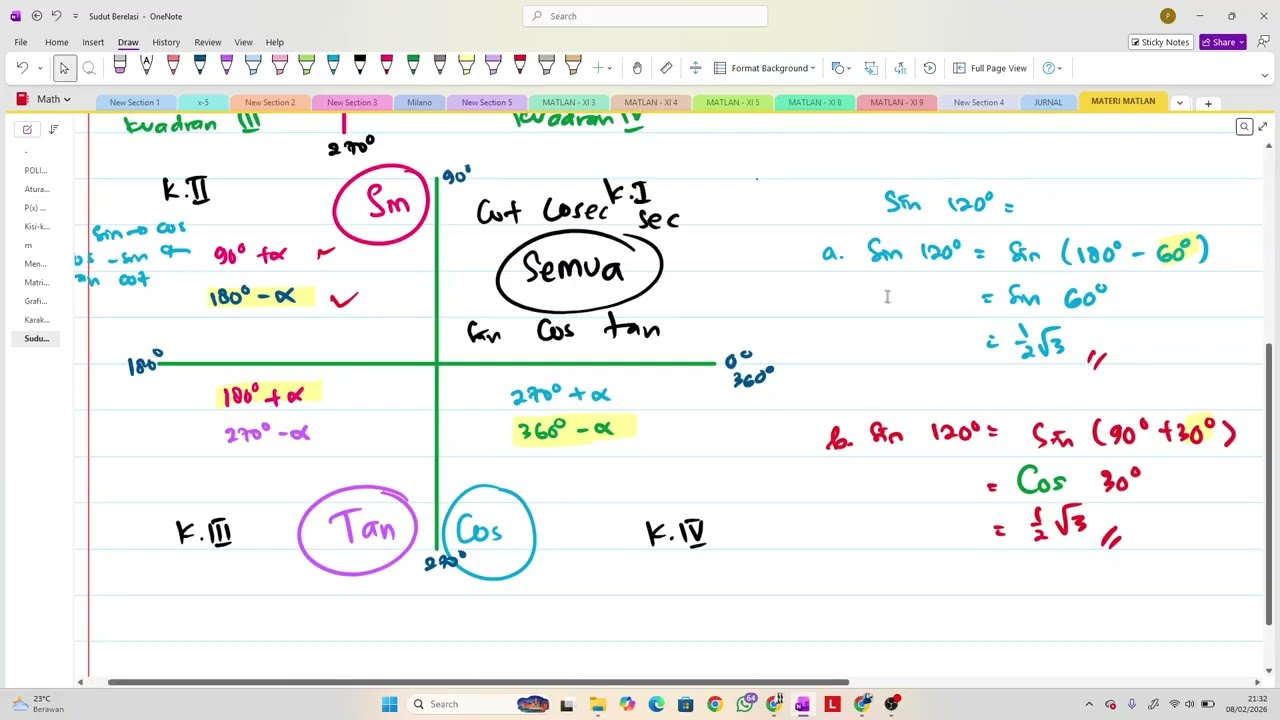Click the Ink to Math icon
Viewport: 1280px width, 720px height.
(x=900, y=68)
